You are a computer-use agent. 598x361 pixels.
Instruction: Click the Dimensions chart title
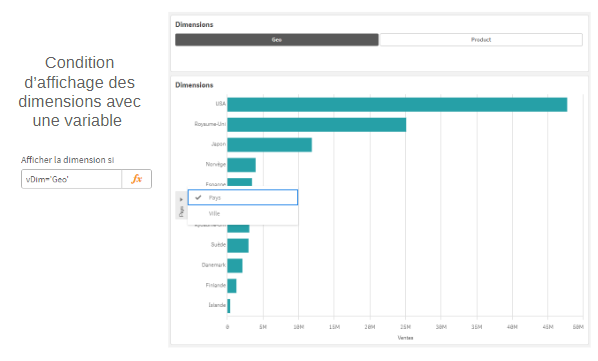[x=194, y=85]
